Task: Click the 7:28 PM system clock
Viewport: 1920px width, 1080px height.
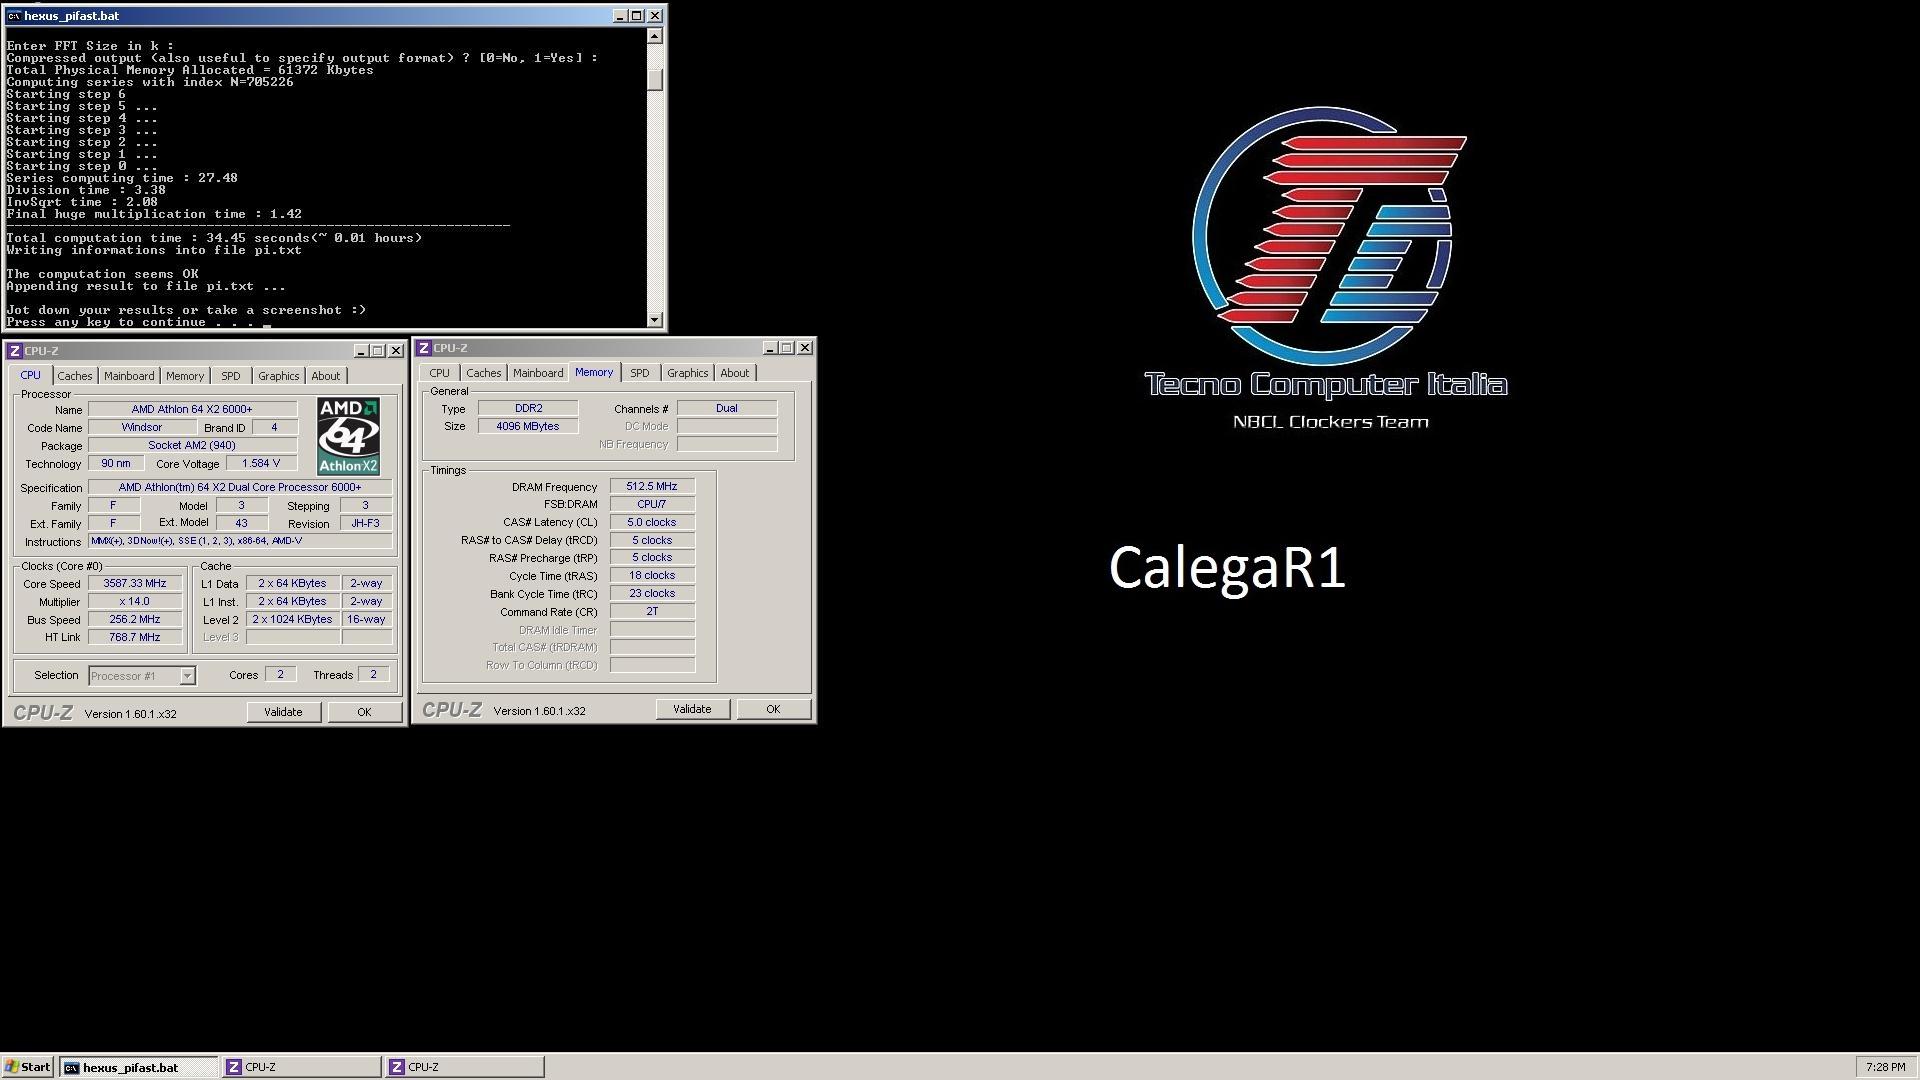Action: (x=1885, y=1067)
